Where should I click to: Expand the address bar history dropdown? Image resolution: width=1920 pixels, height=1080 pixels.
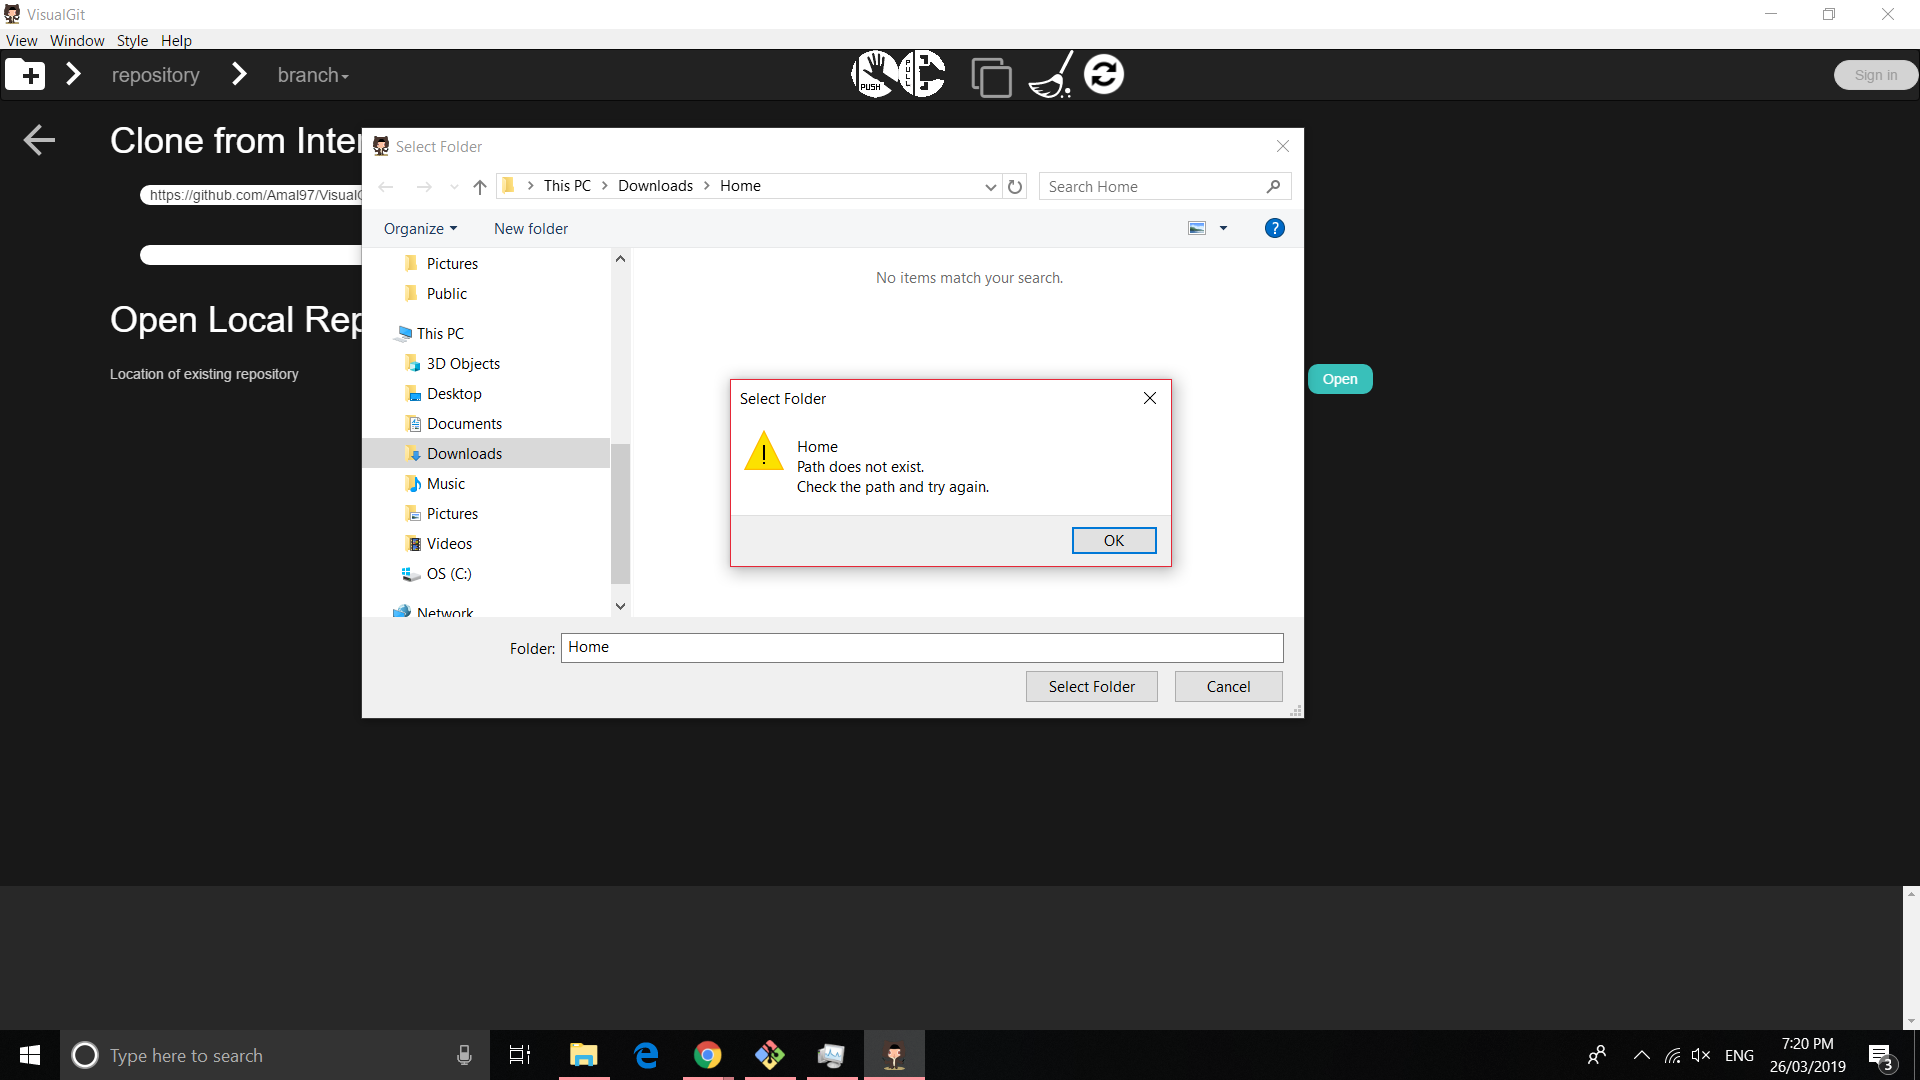[x=990, y=187]
